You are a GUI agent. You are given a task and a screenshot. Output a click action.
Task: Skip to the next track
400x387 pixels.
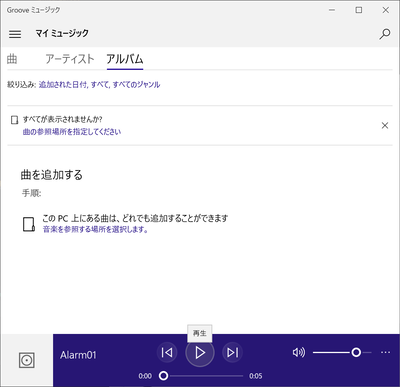[232, 352]
